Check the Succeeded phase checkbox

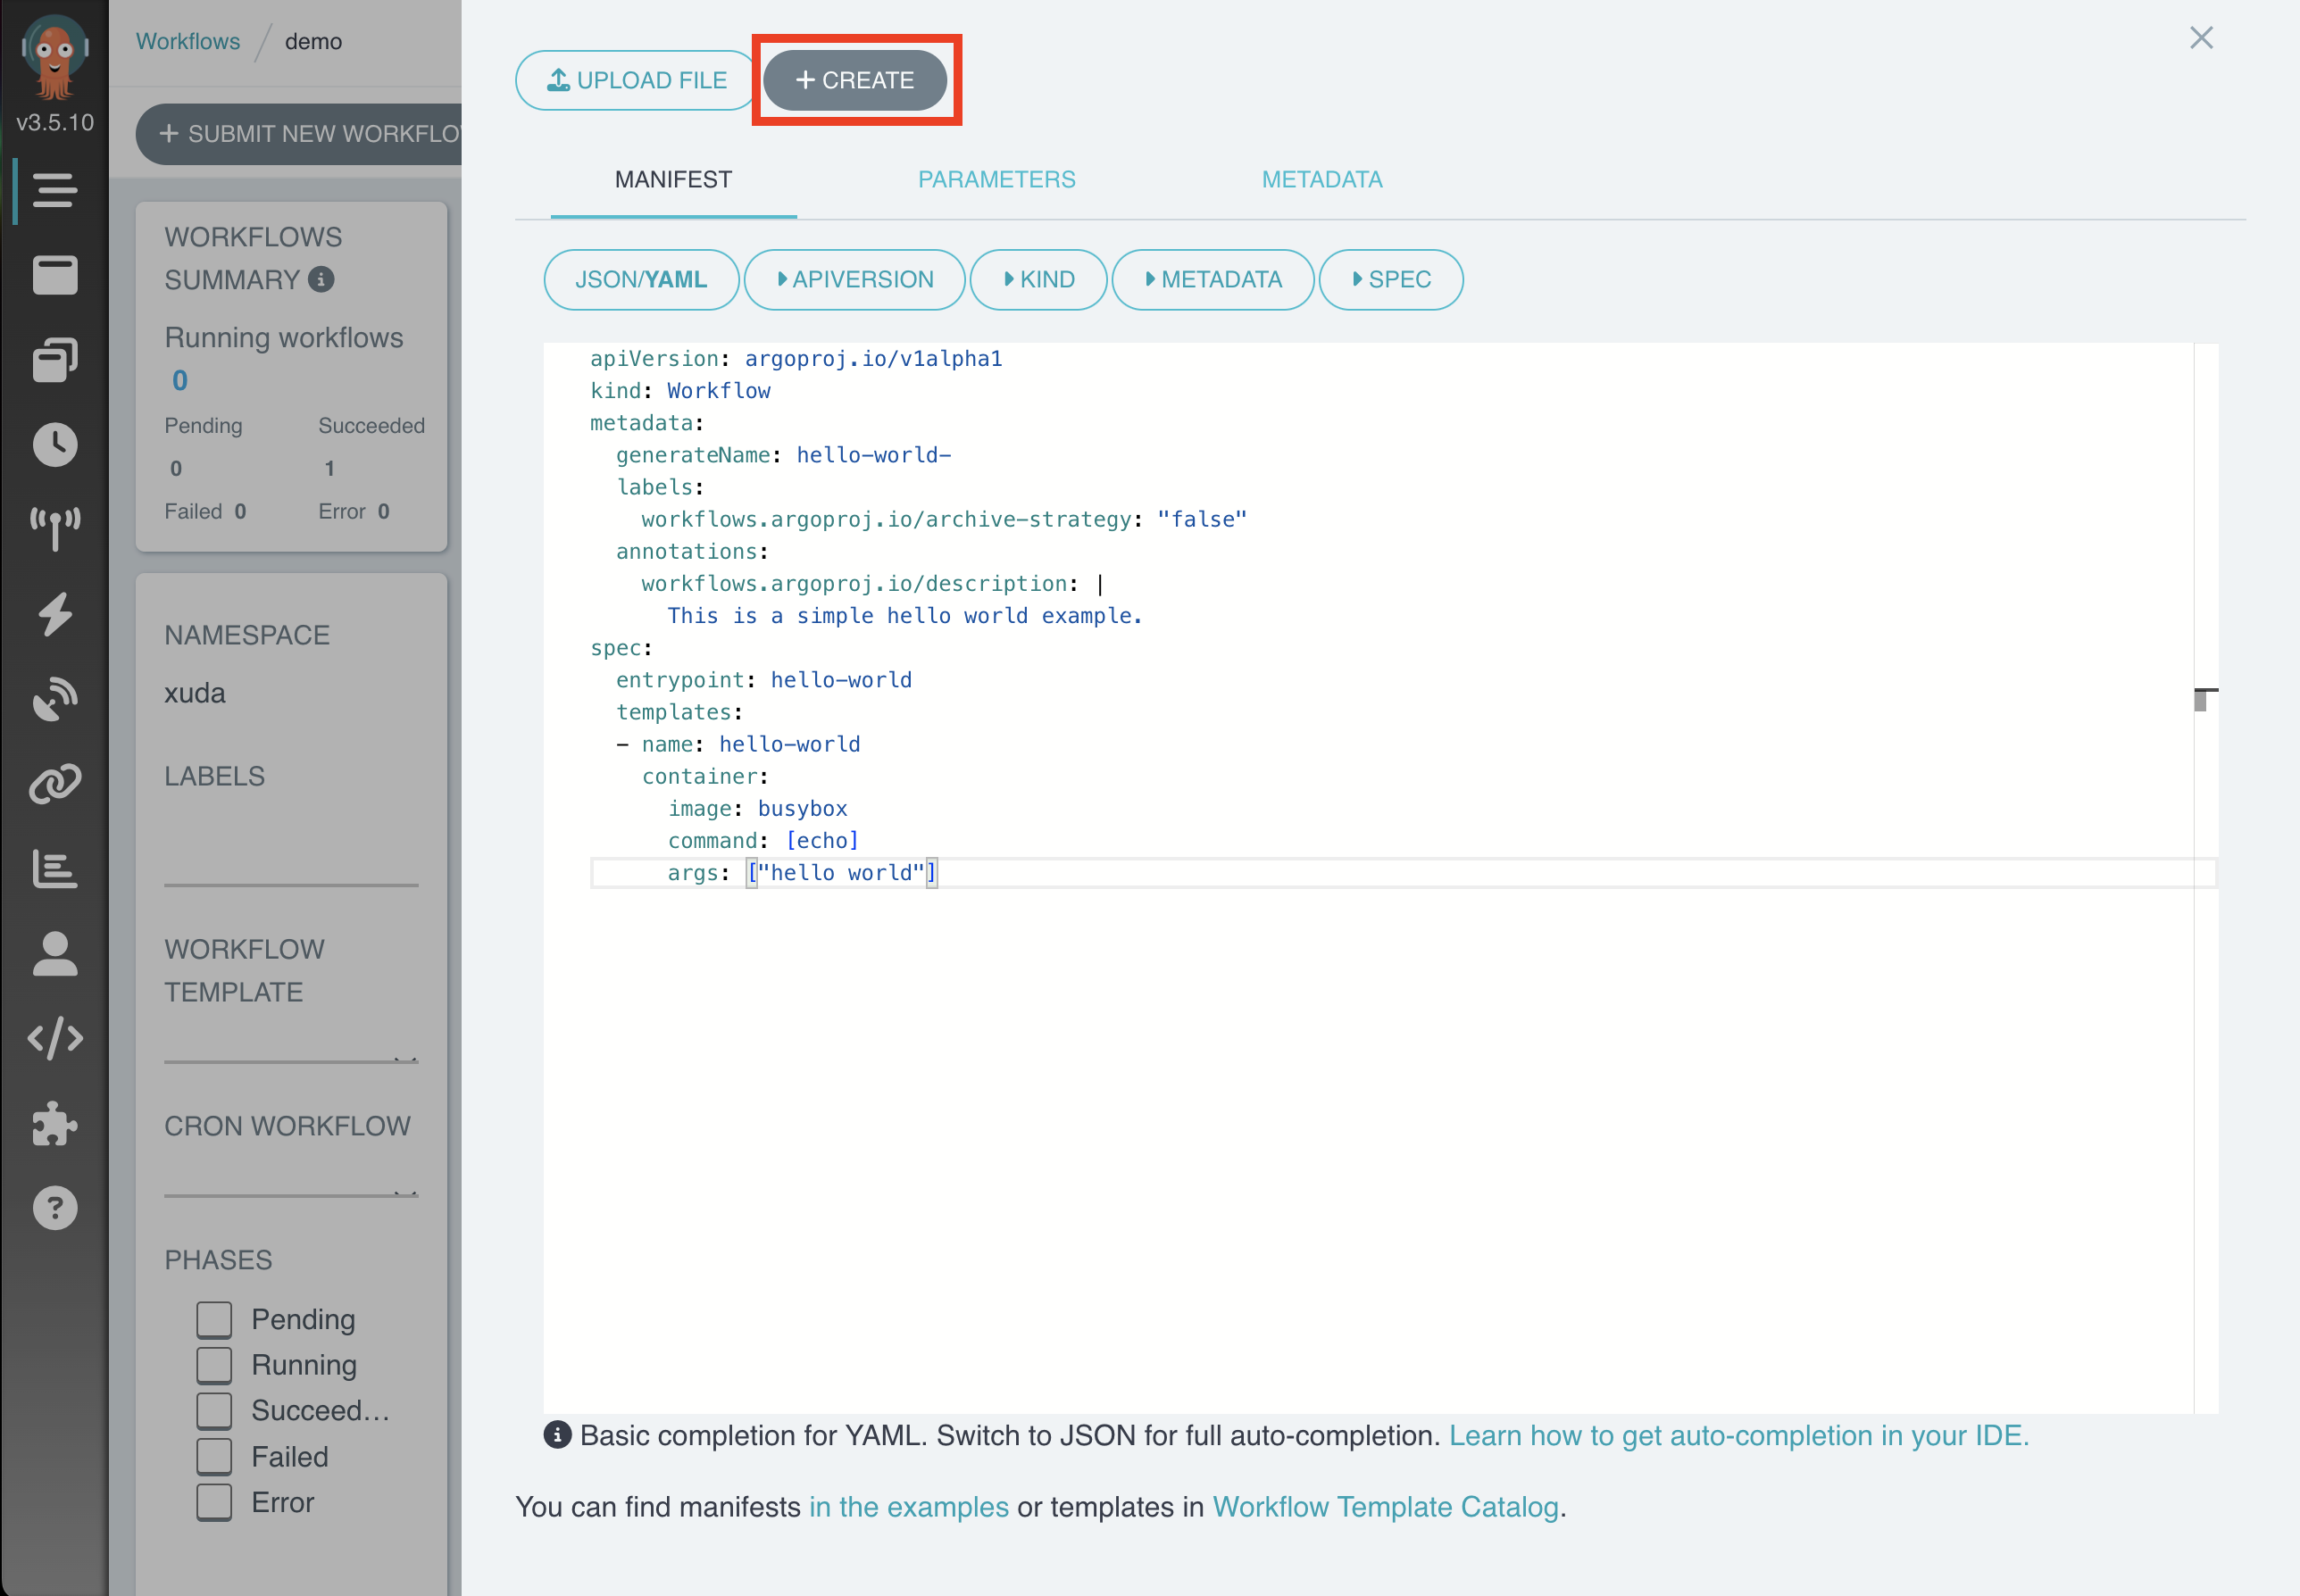(214, 1411)
